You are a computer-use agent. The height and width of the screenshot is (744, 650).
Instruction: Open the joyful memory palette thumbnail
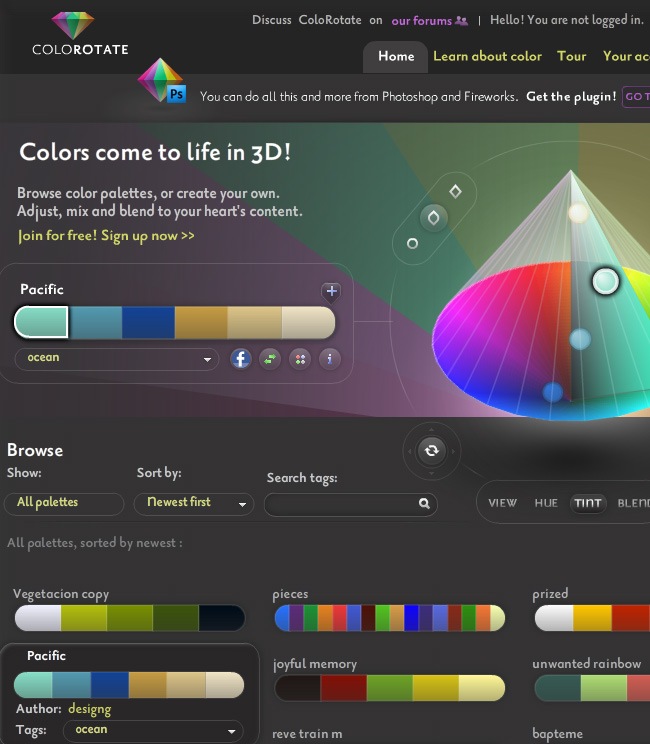pos(388,688)
